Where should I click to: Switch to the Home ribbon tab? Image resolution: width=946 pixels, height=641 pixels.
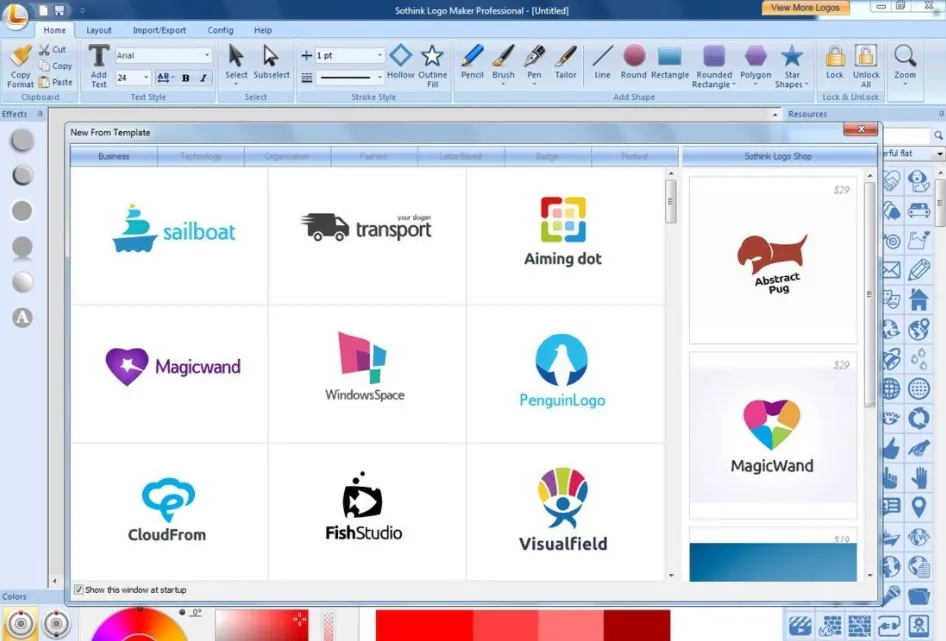[x=54, y=30]
